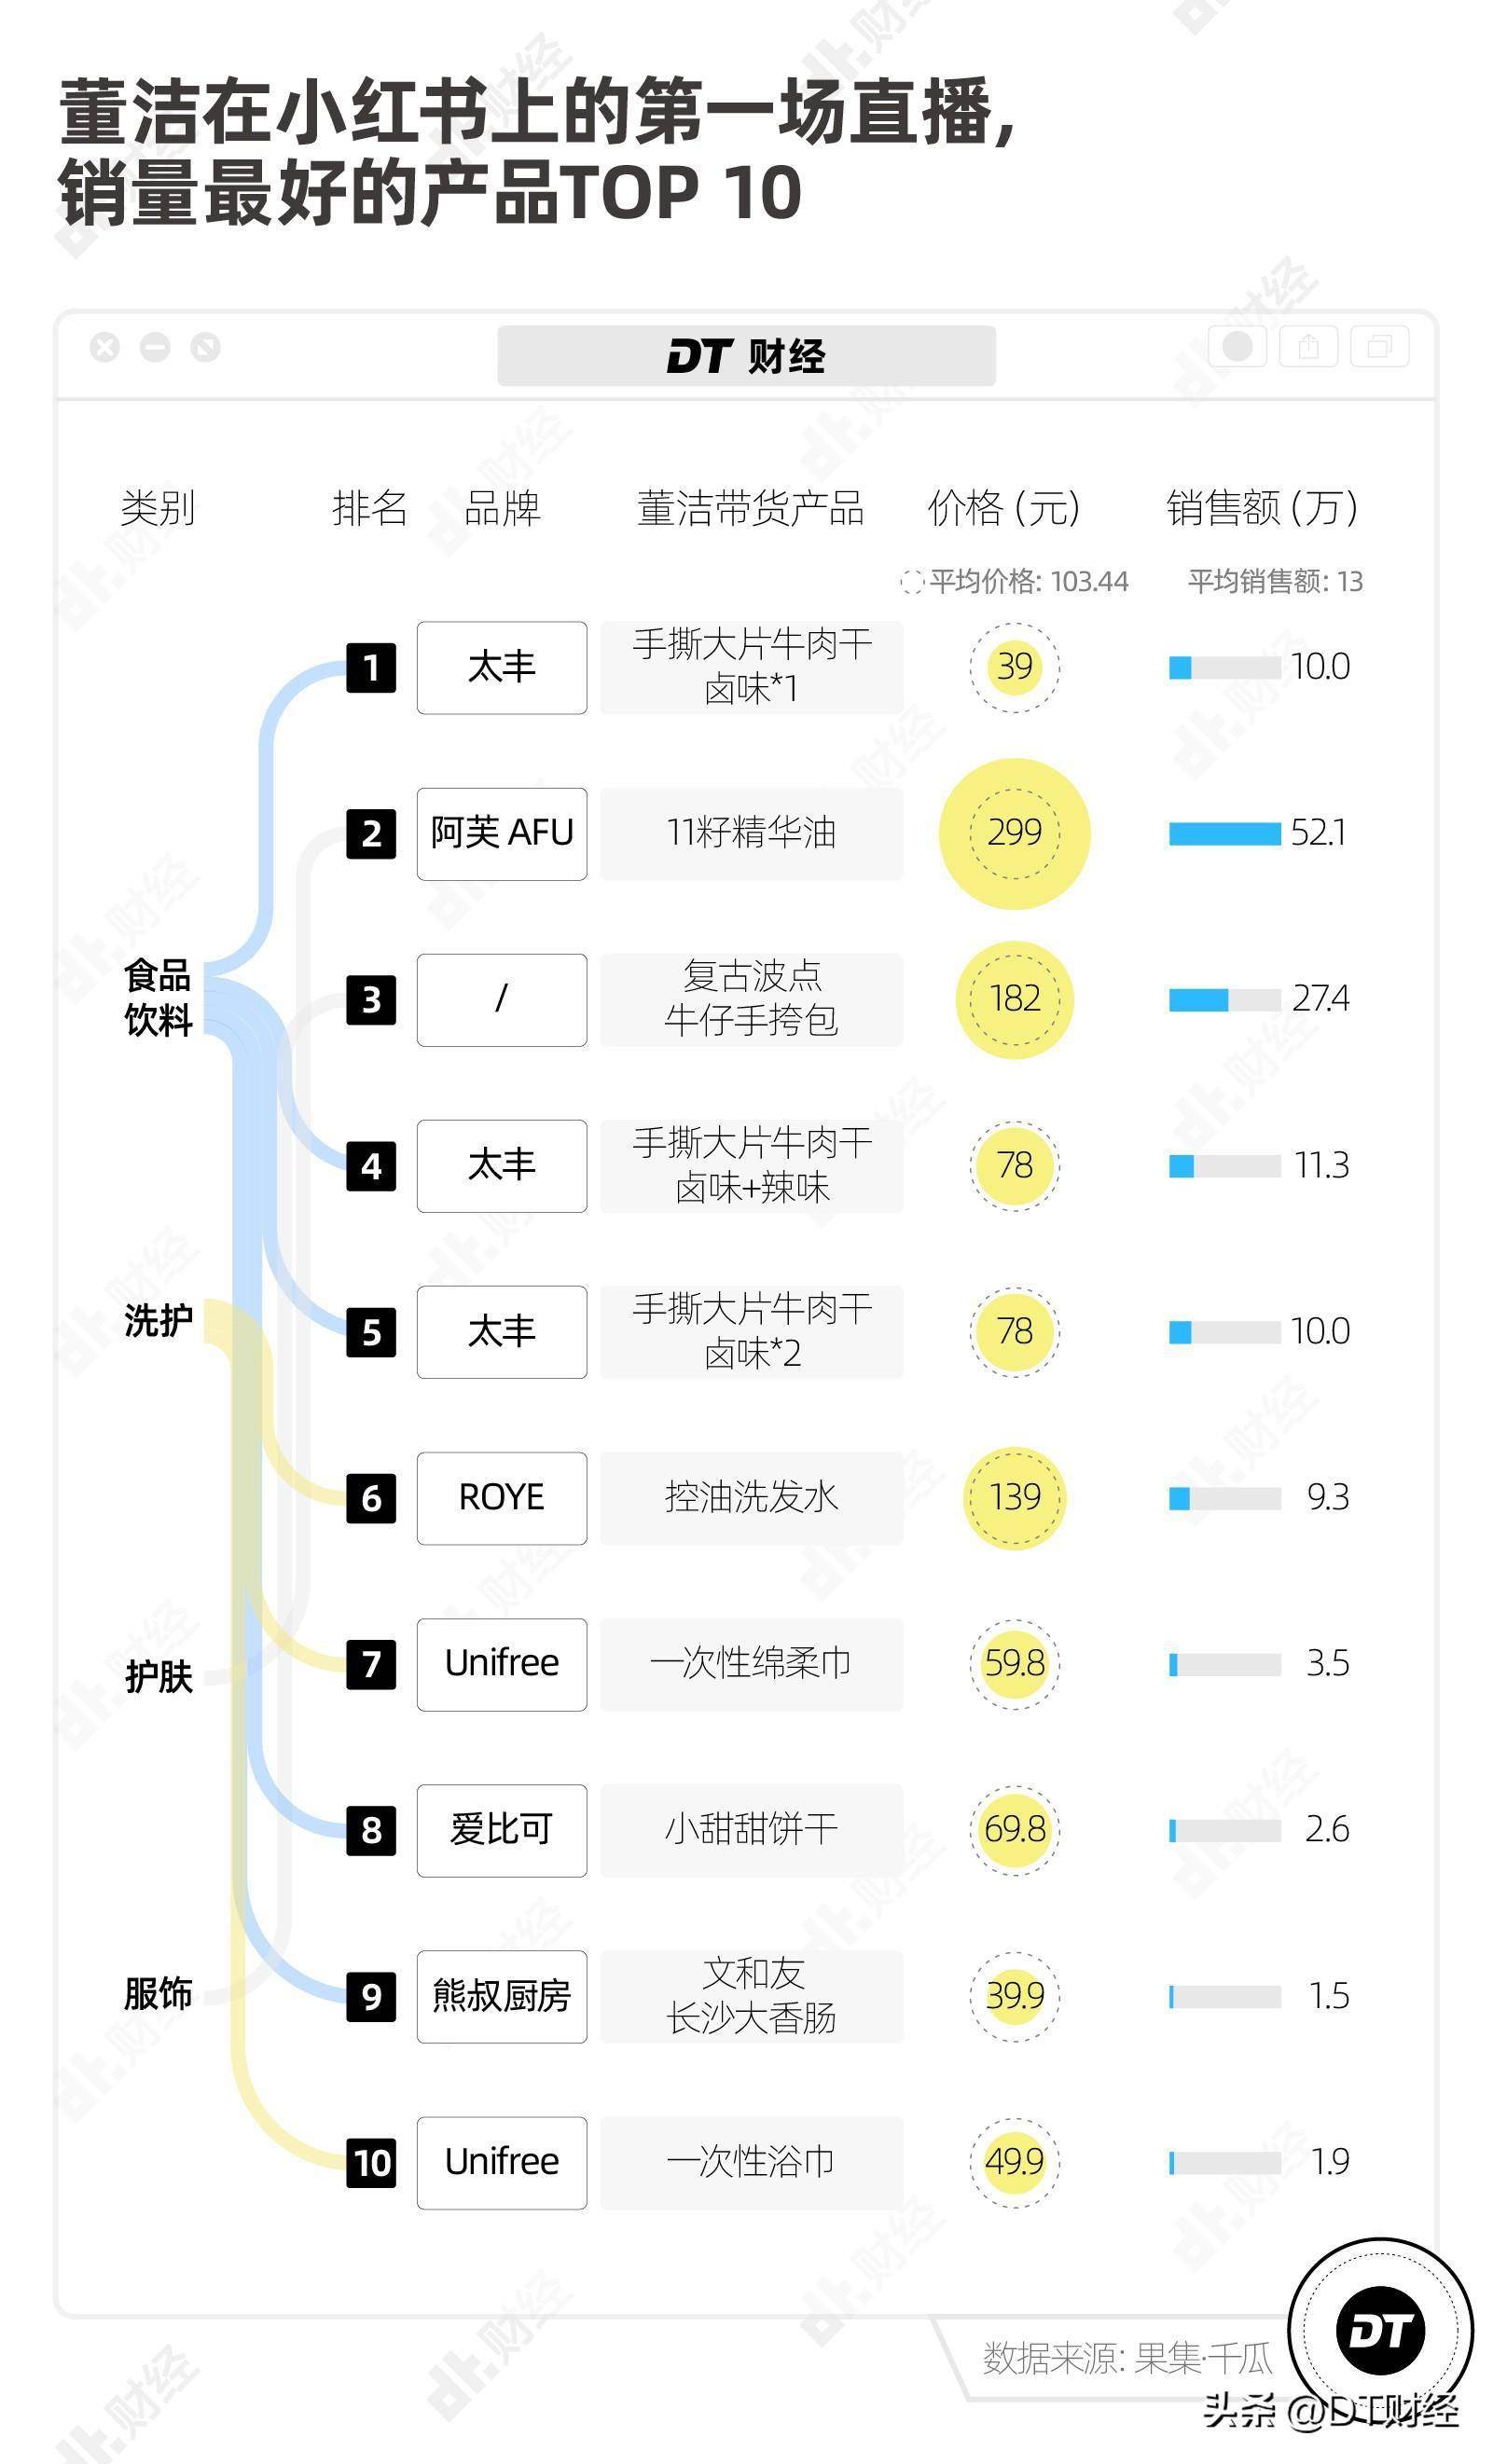Viewport: 1493px width, 2464px height.
Task: Click the 销售额 (万) column header
Action: point(1262,508)
